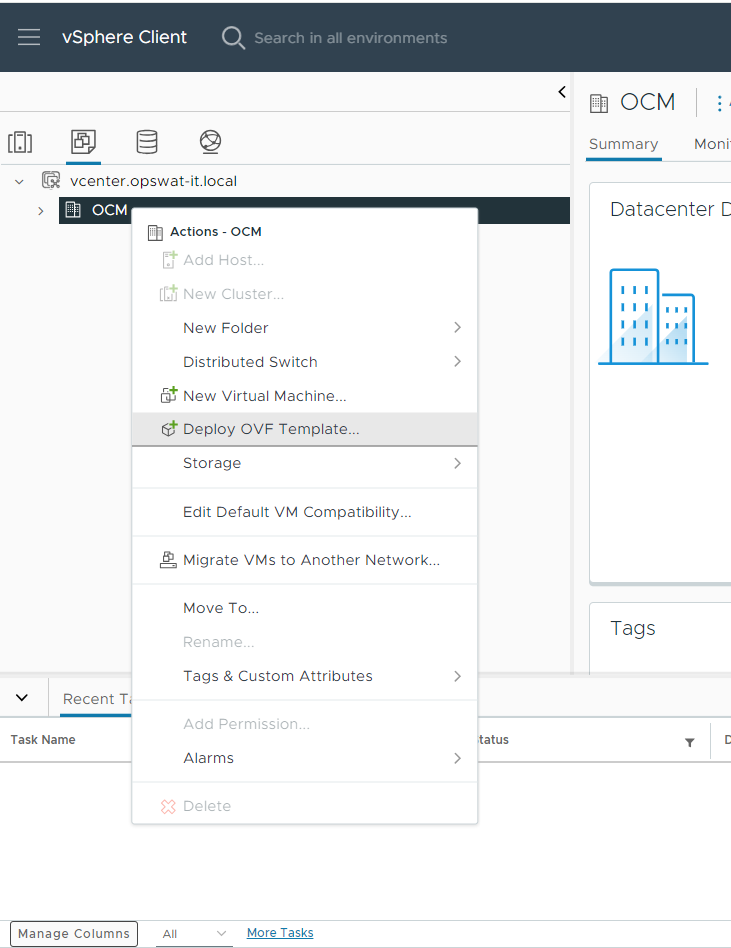This screenshot has width=731, height=948.
Task: Click the Deploy OVF Template icon
Action: [169, 428]
